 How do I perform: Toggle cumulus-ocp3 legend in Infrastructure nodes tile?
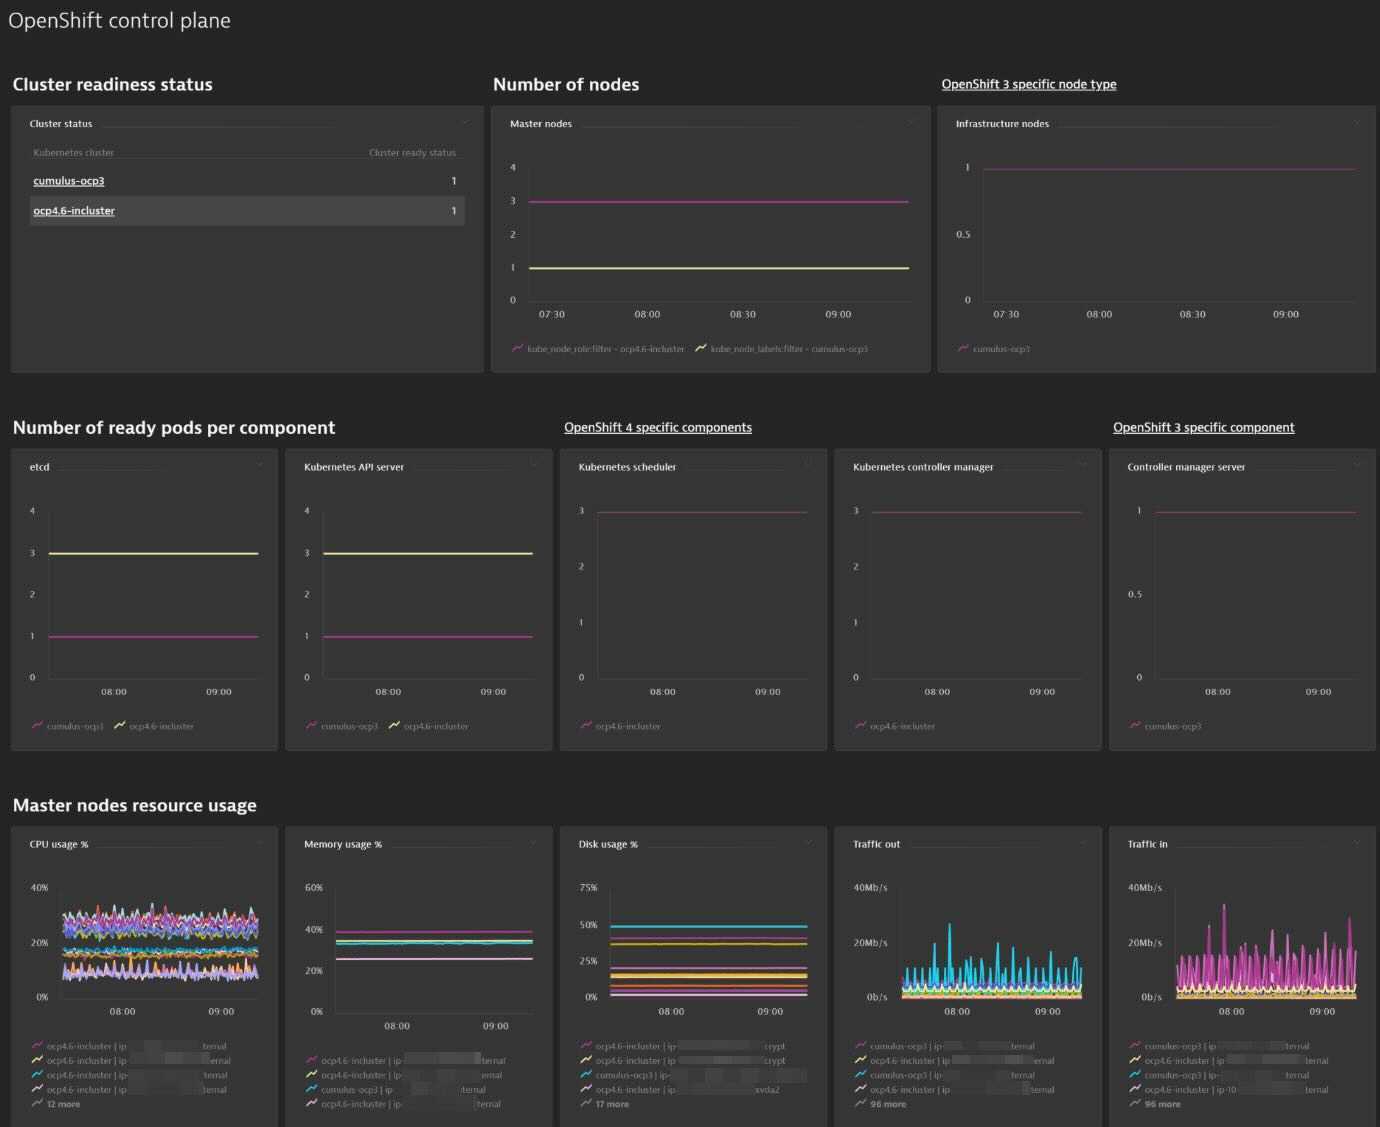993,349
